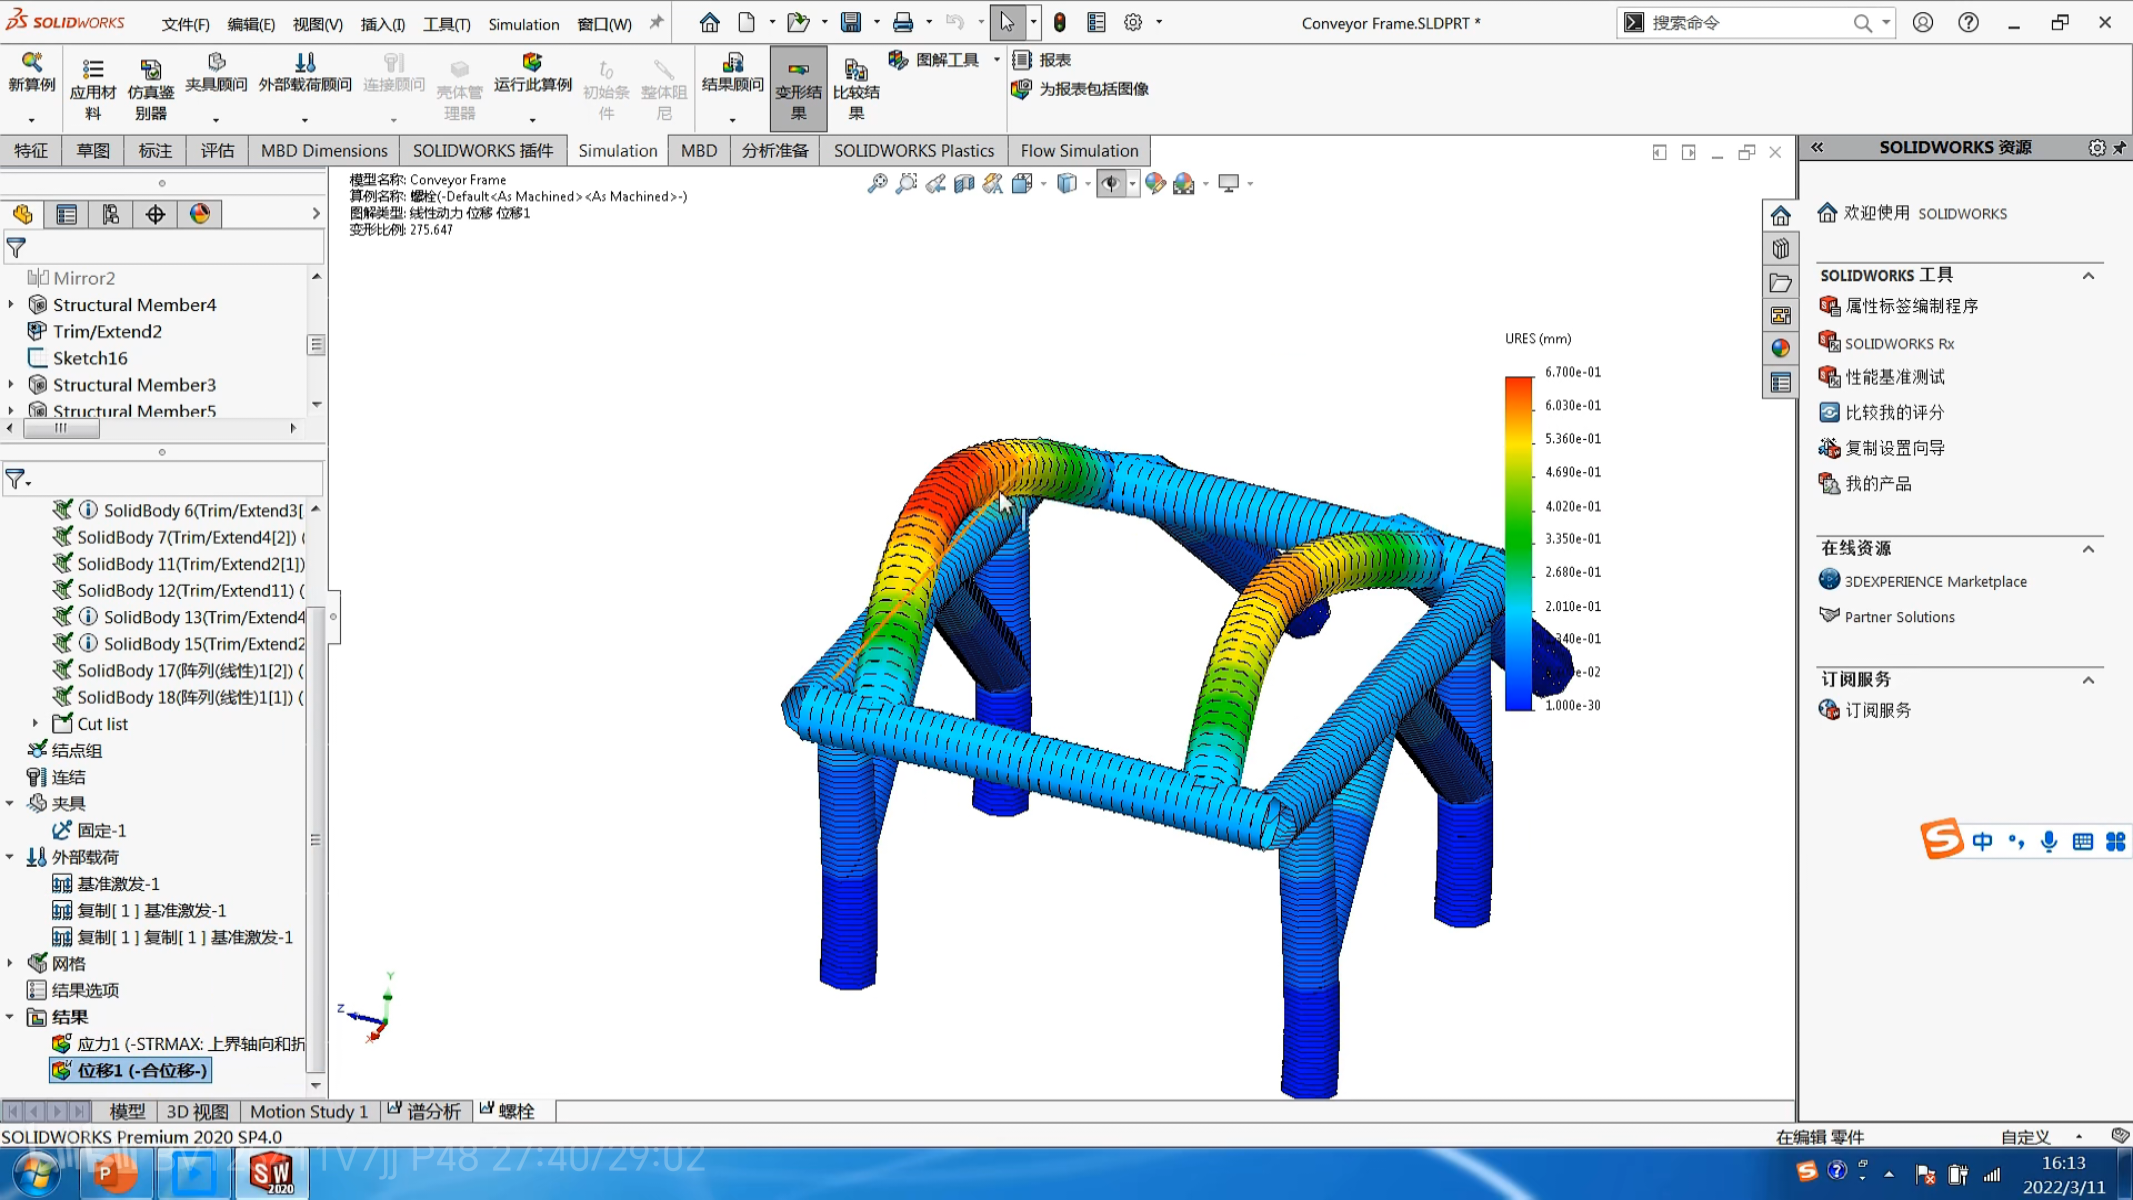Open PowerPoint from the Windows taskbar

(115, 1172)
